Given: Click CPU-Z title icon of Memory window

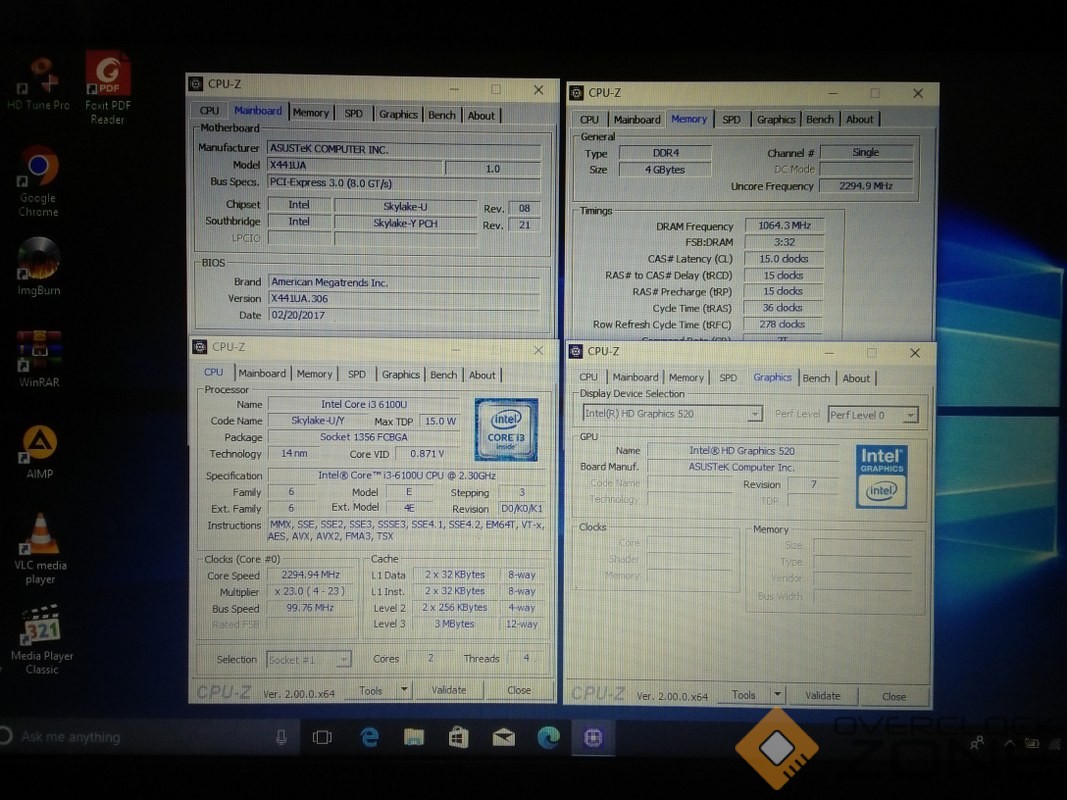Looking at the screenshot, I should point(576,93).
